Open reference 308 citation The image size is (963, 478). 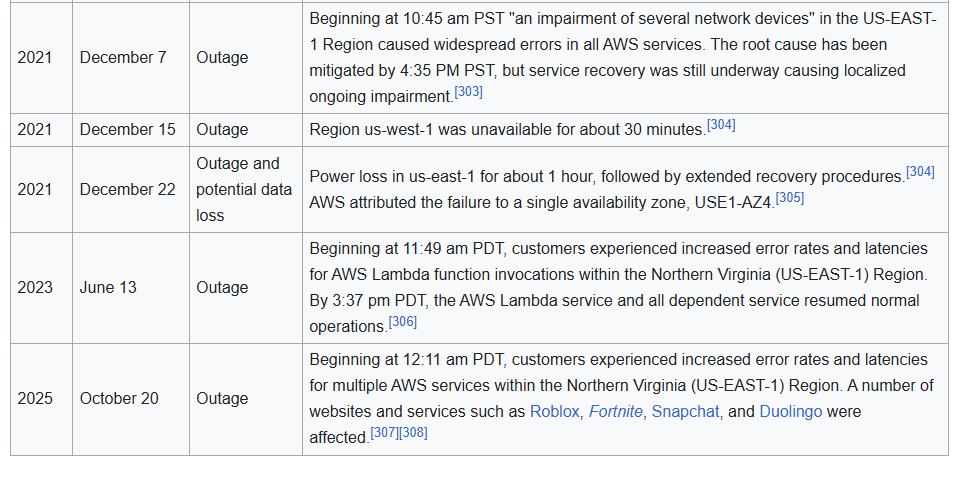(x=413, y=433)
